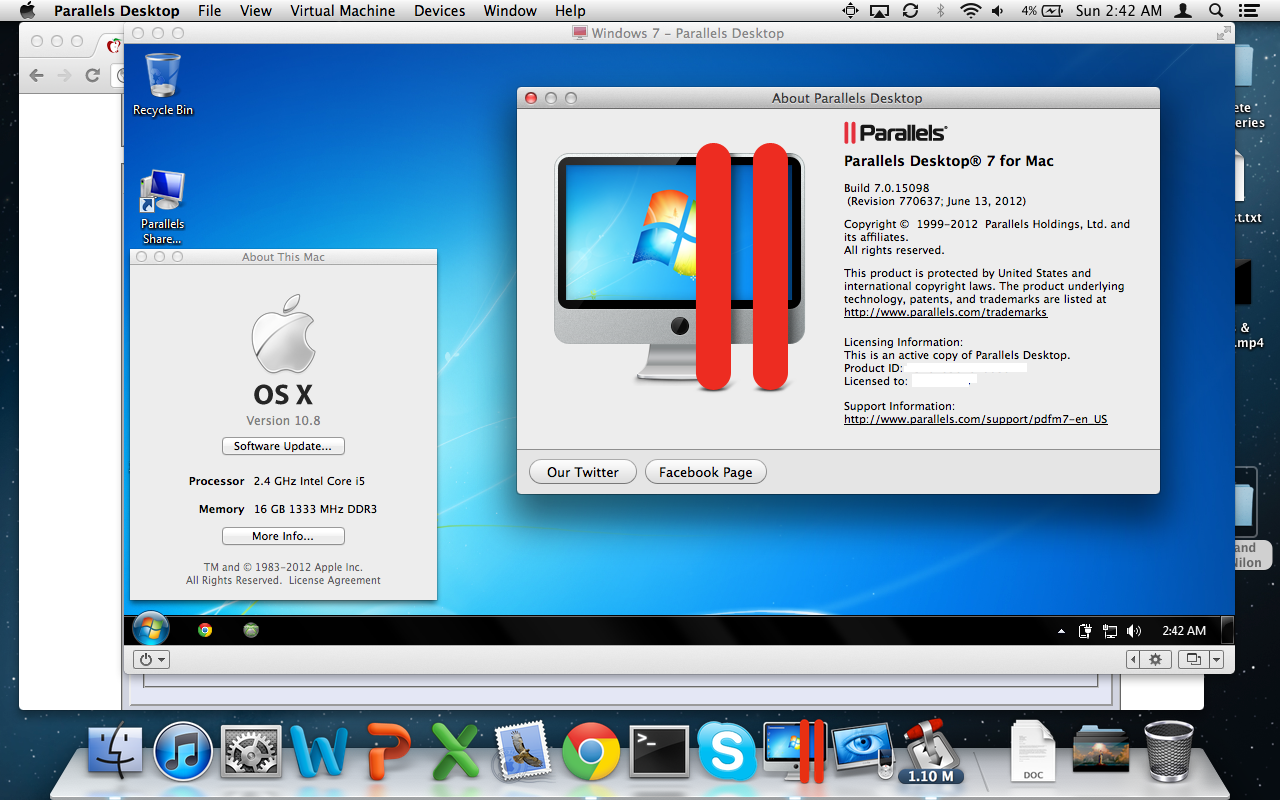This screenshot has width=1280, height=800.
Task: Show hidden Windows tray icons arrow
Action: pyautogui.click(x=1062, y=632)
